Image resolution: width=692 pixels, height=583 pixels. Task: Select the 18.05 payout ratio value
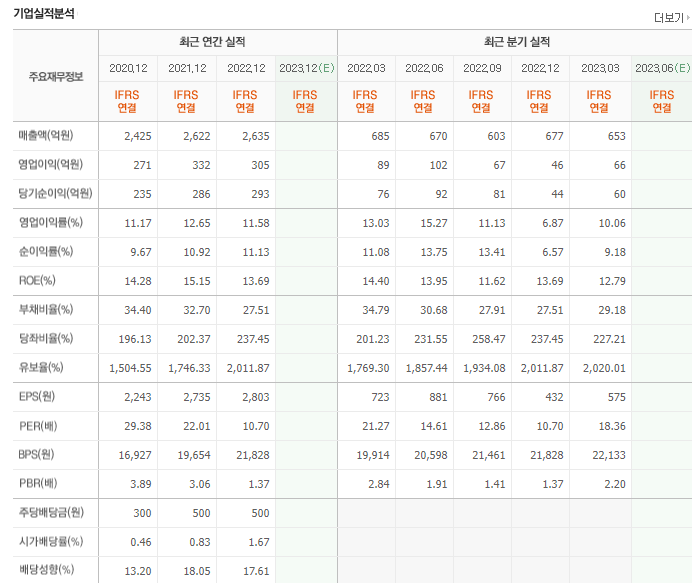(197, 571)
